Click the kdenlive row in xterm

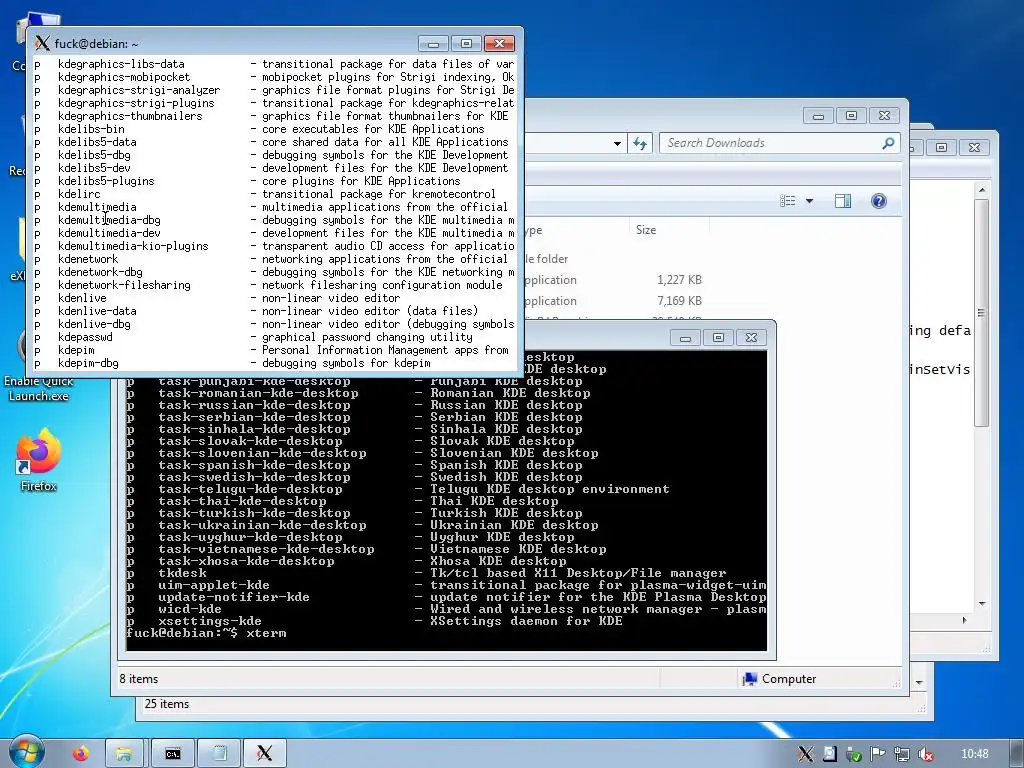click(274, 298)
